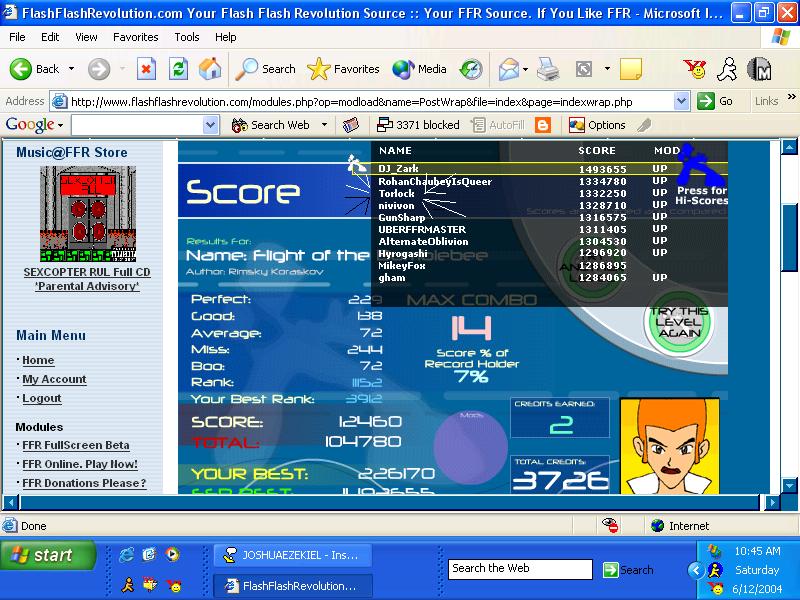Click the Windows Start button

point(48,555)
